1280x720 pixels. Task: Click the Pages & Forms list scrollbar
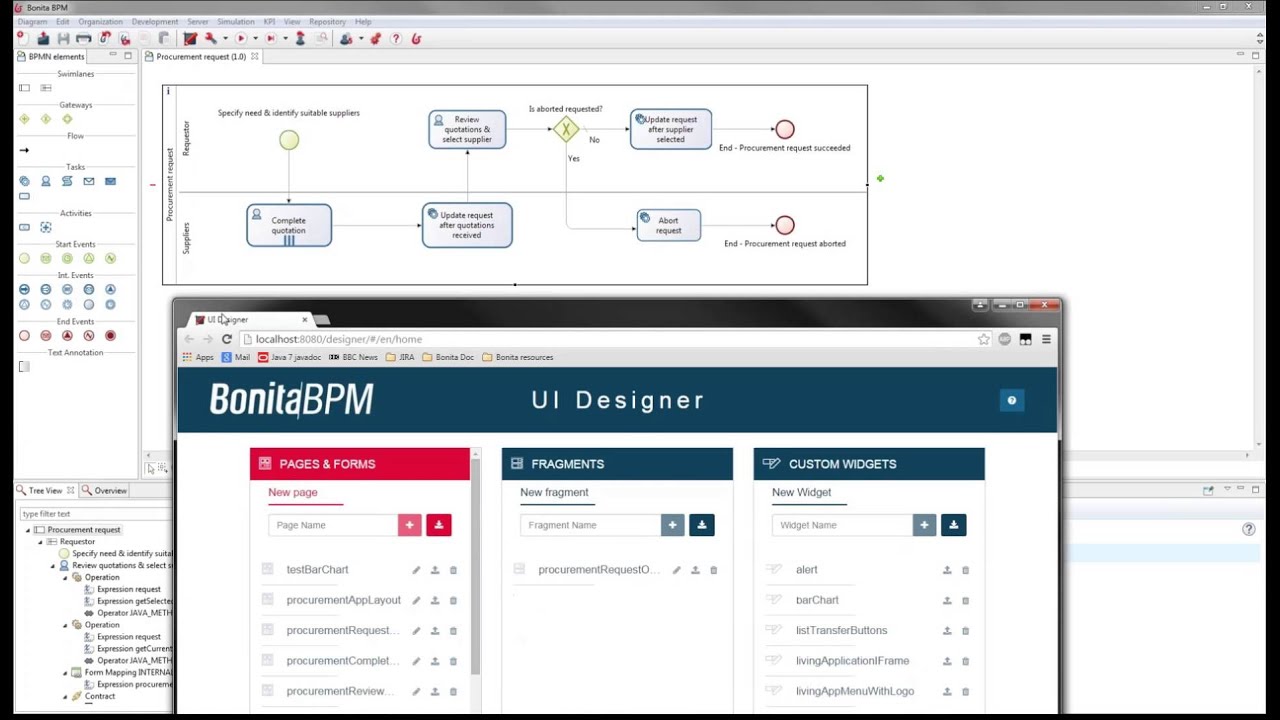click(x=476, y=565)
